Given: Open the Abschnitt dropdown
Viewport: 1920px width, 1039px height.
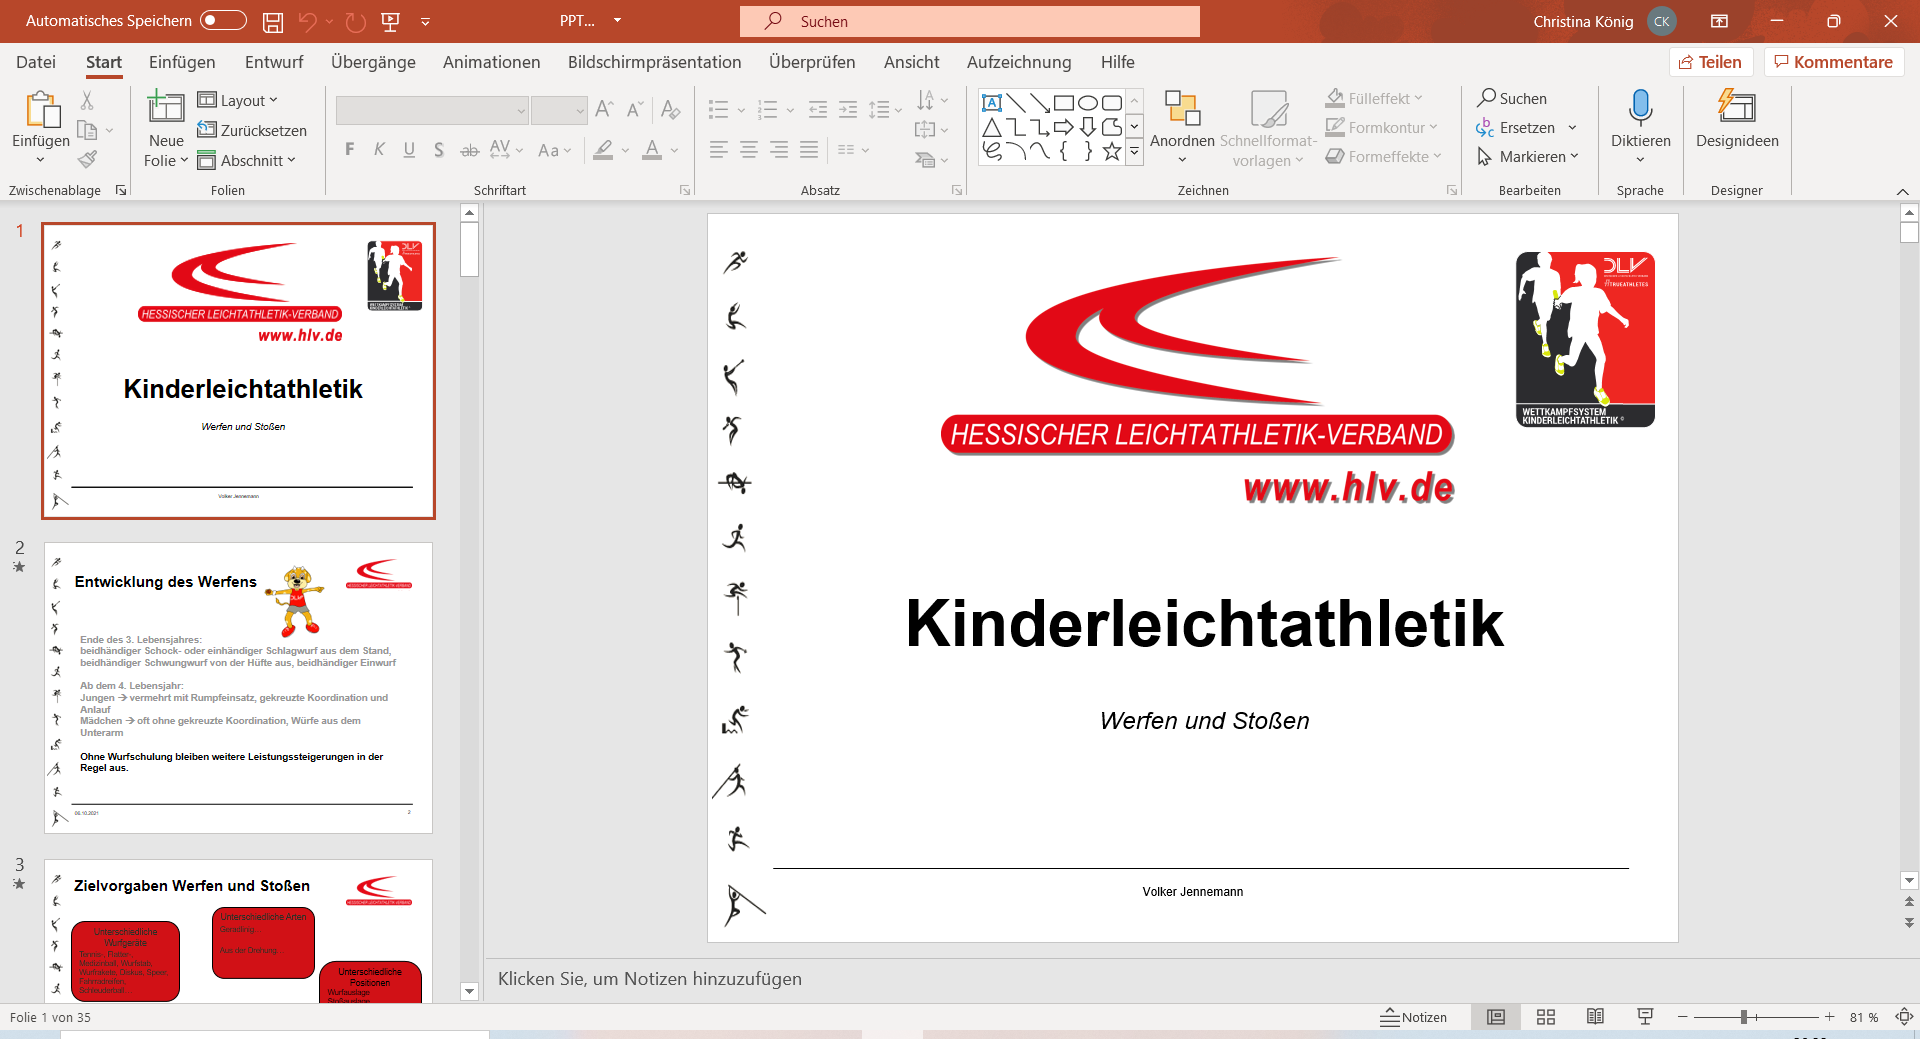Looking at the screenshot, I should point(247,160).
